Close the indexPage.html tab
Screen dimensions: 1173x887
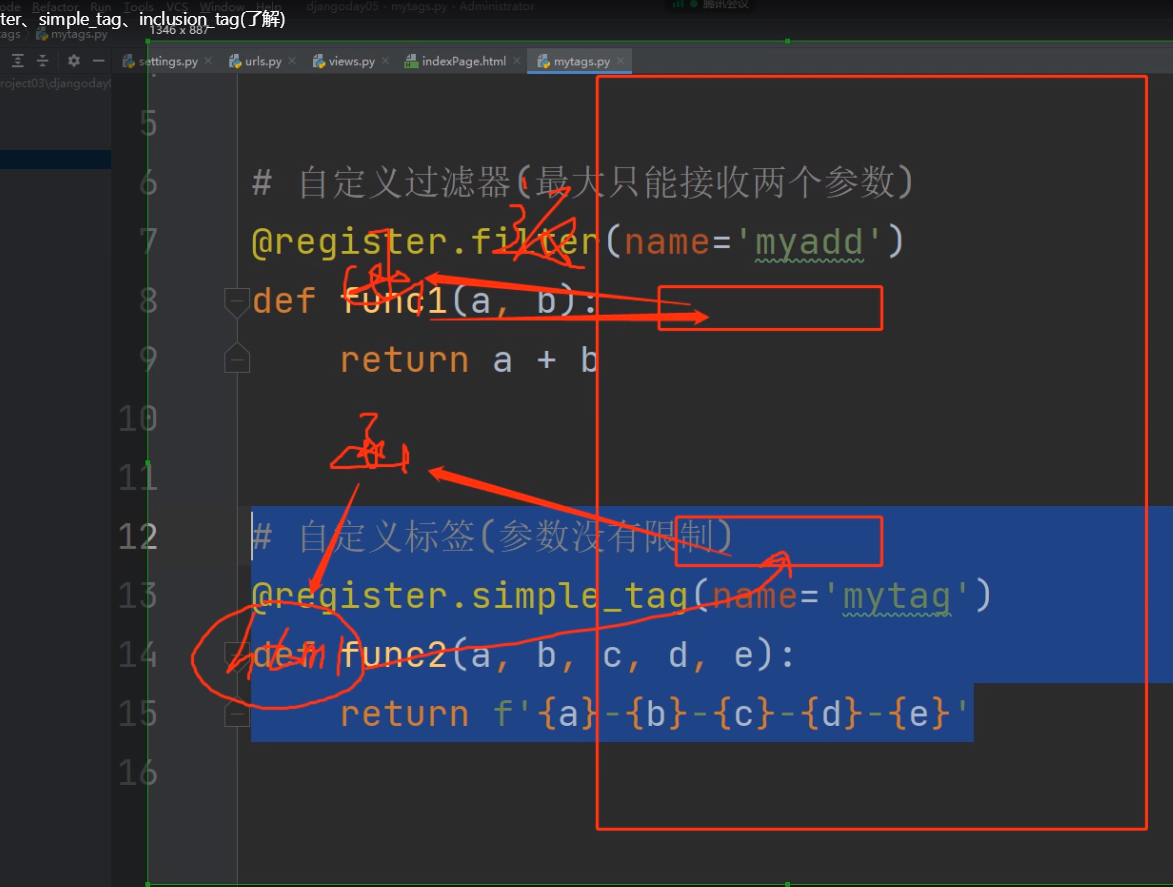tap(516, 61)
